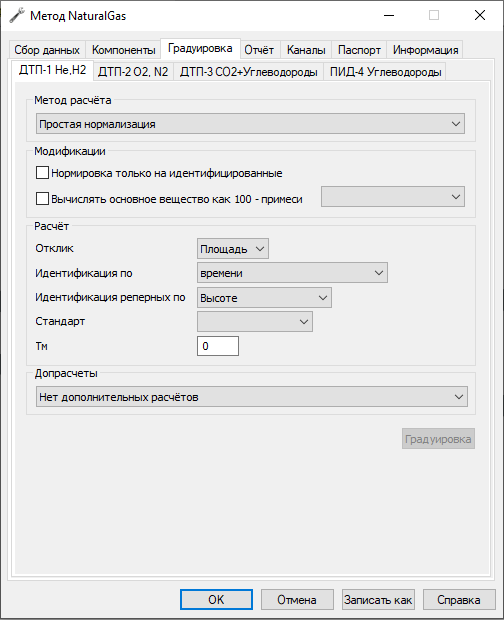Open Идентификация реперных по dropdown
This screenshot has width=504, height=620.
[x=264, y=298]
